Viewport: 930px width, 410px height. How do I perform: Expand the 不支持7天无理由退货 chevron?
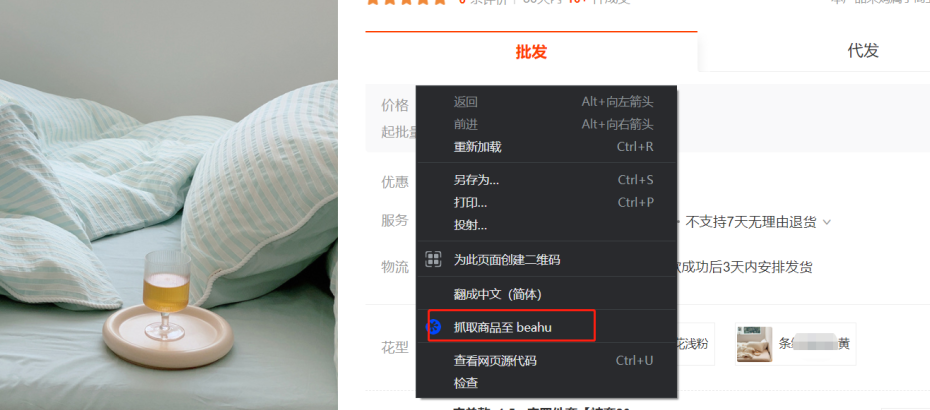(x=827, y=223)
